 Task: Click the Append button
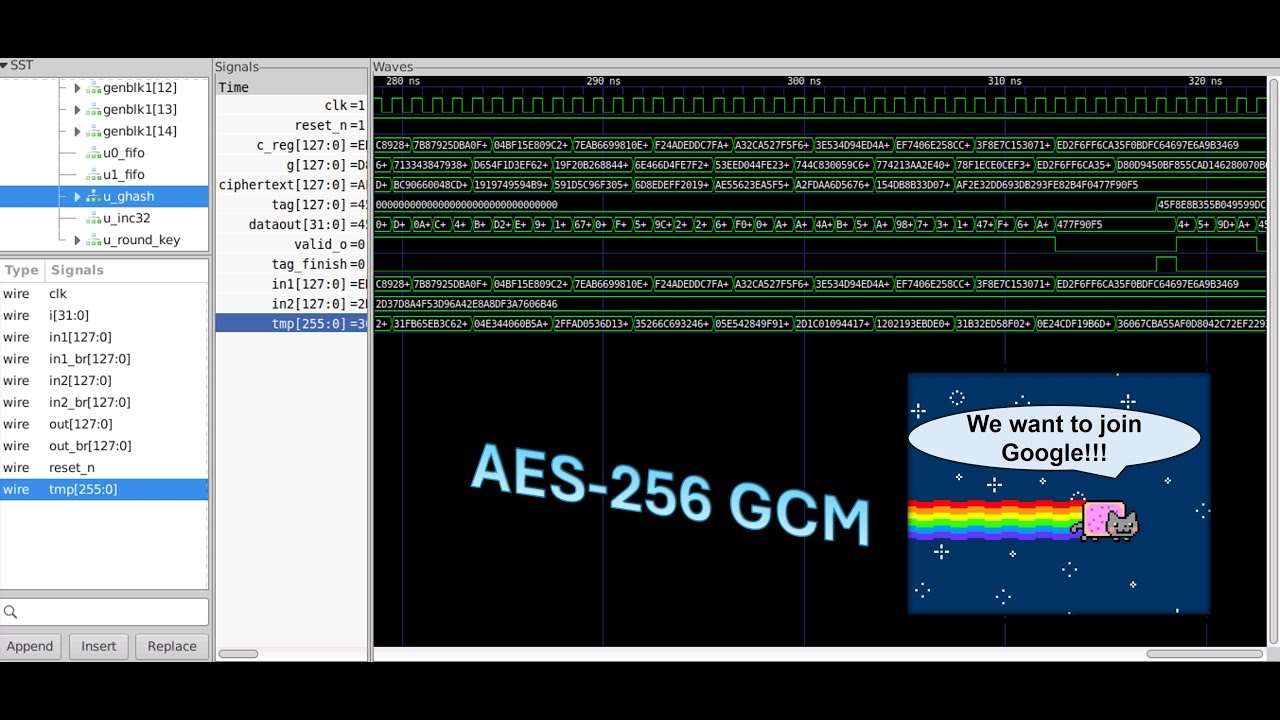tap(30, 646)
